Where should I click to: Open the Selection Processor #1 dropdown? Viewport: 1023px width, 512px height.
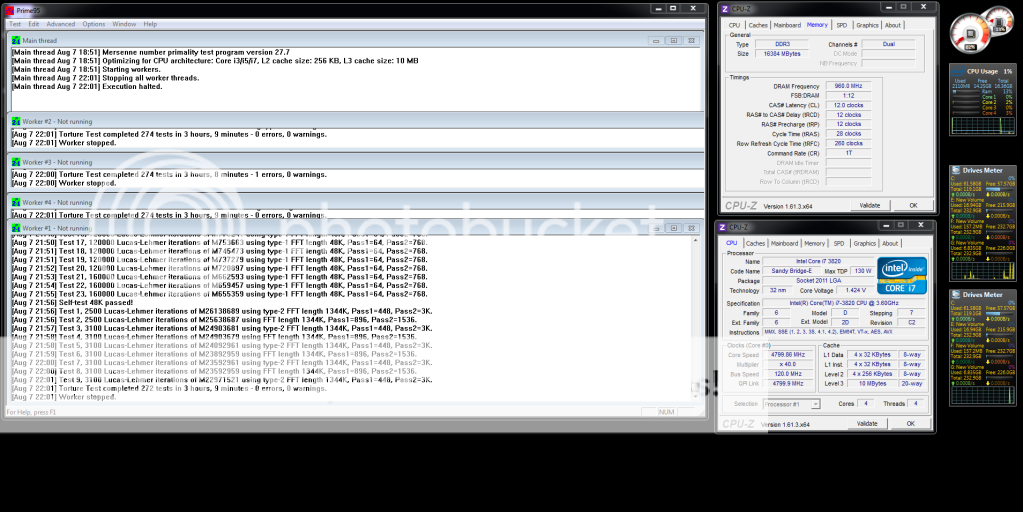[816, 404]
